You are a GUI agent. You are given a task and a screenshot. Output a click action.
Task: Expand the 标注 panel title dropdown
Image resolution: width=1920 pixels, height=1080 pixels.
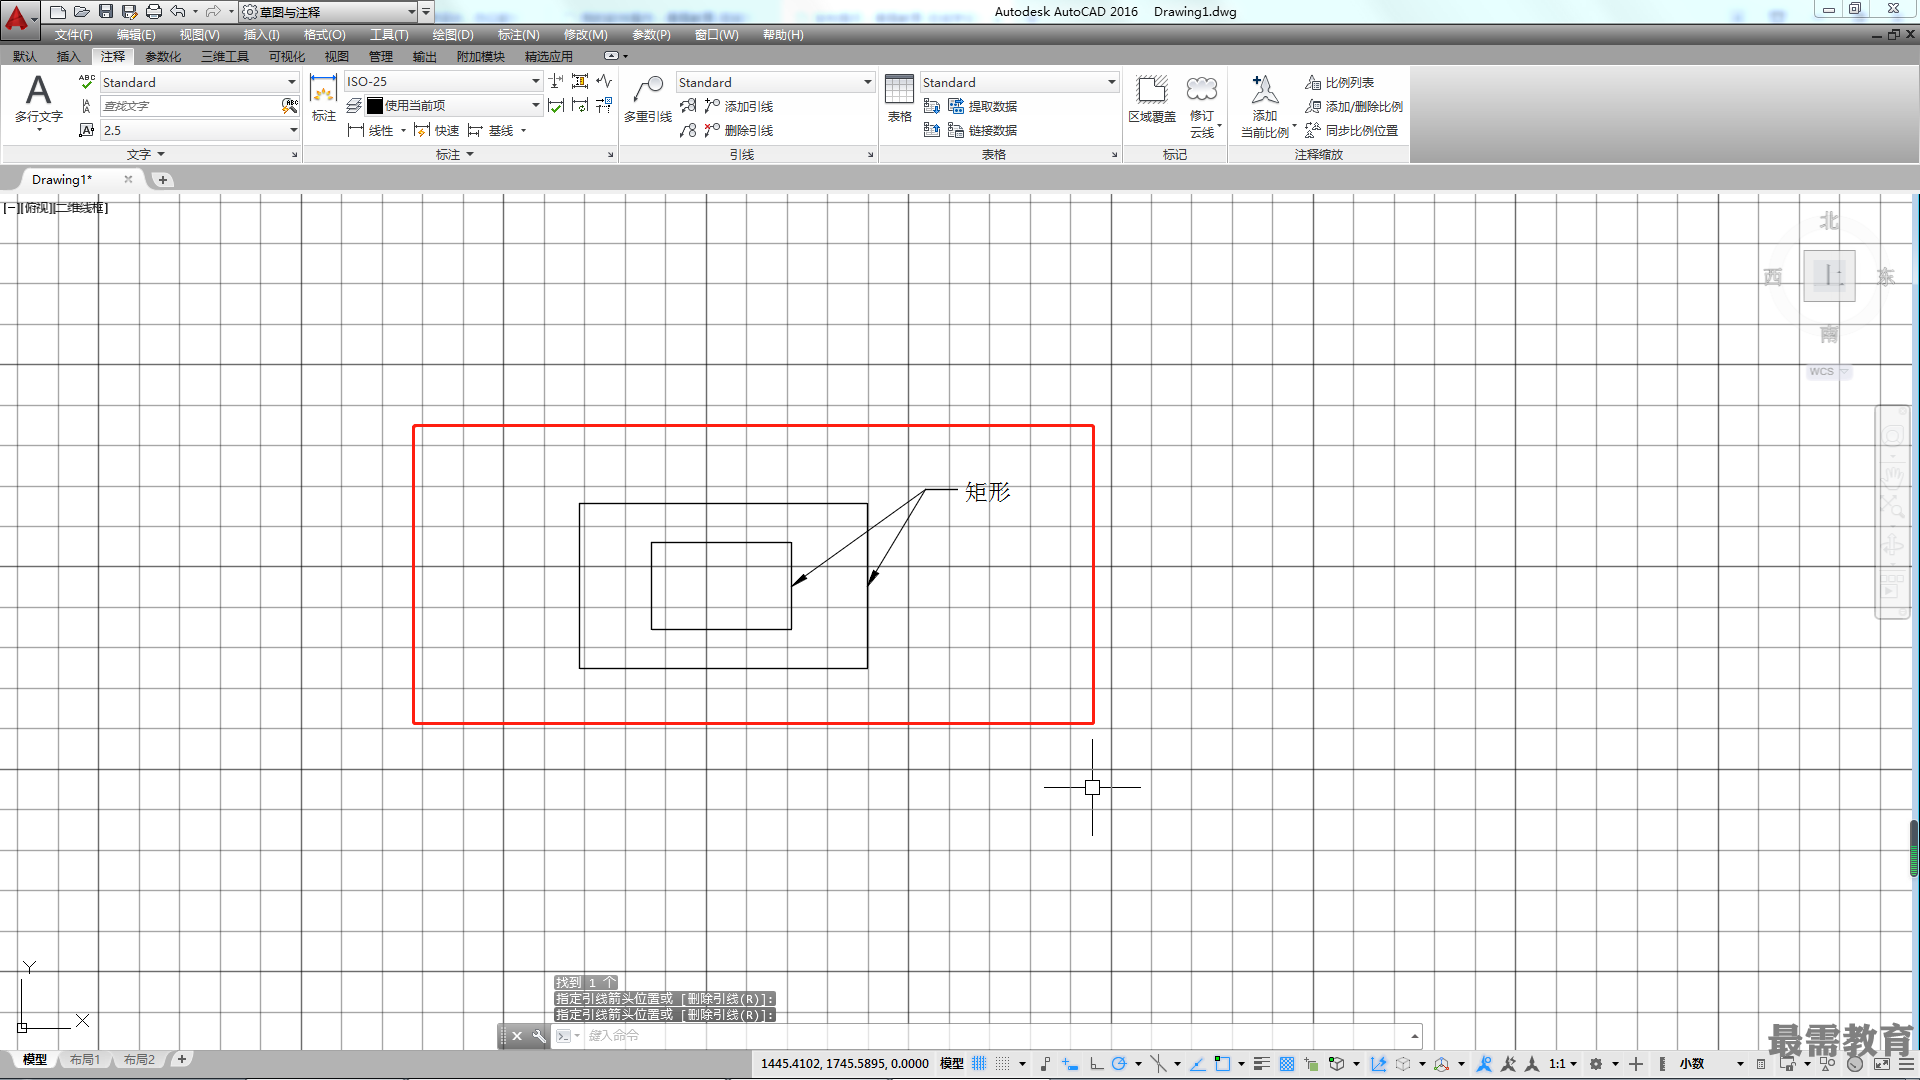coord(455,154)
